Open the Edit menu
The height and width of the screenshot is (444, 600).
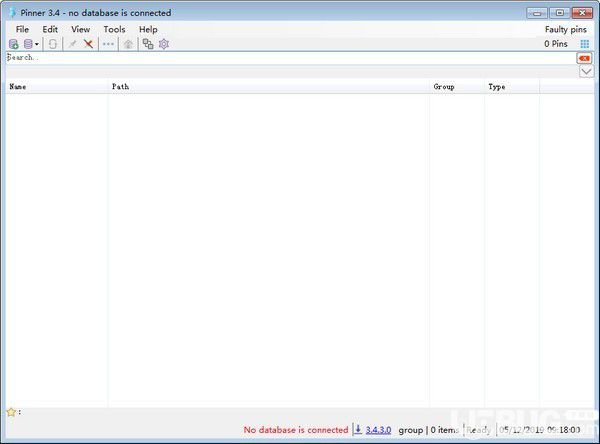coord(50,29)
